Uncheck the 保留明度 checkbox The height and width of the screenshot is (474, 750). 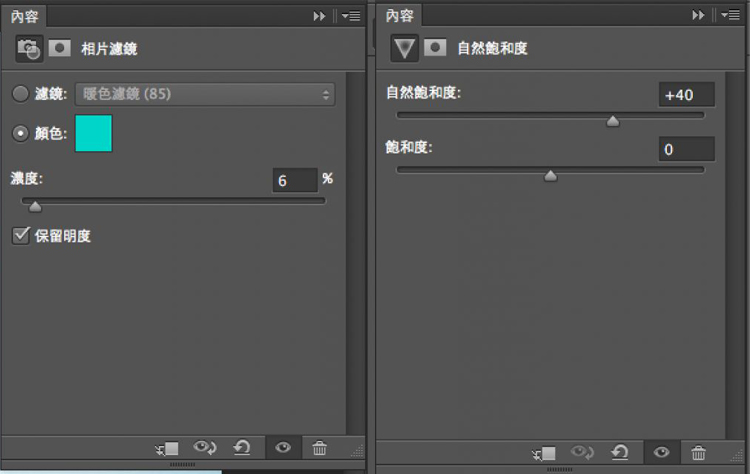(x=21, y=235)
